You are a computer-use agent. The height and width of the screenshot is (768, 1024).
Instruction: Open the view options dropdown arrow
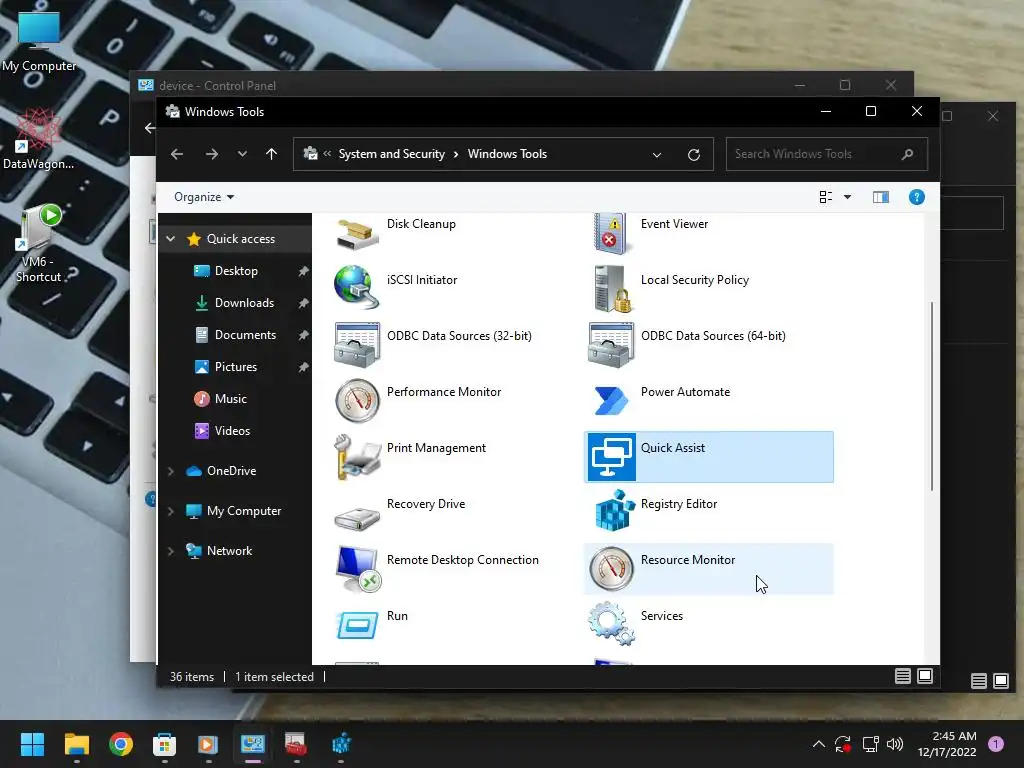point(847,197)
